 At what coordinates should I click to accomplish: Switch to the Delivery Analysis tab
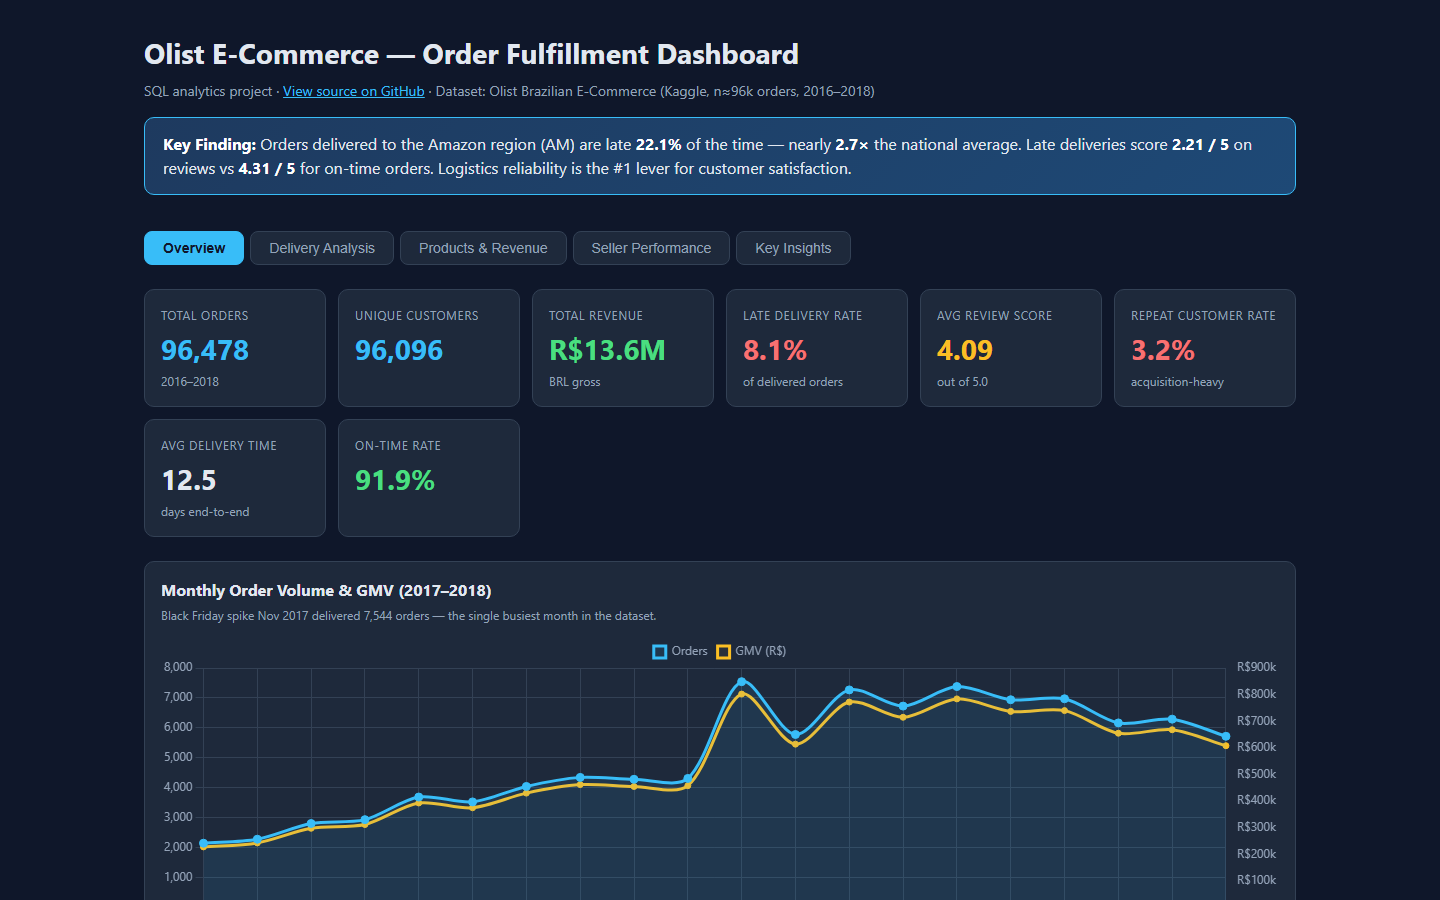tap(322, 248)
